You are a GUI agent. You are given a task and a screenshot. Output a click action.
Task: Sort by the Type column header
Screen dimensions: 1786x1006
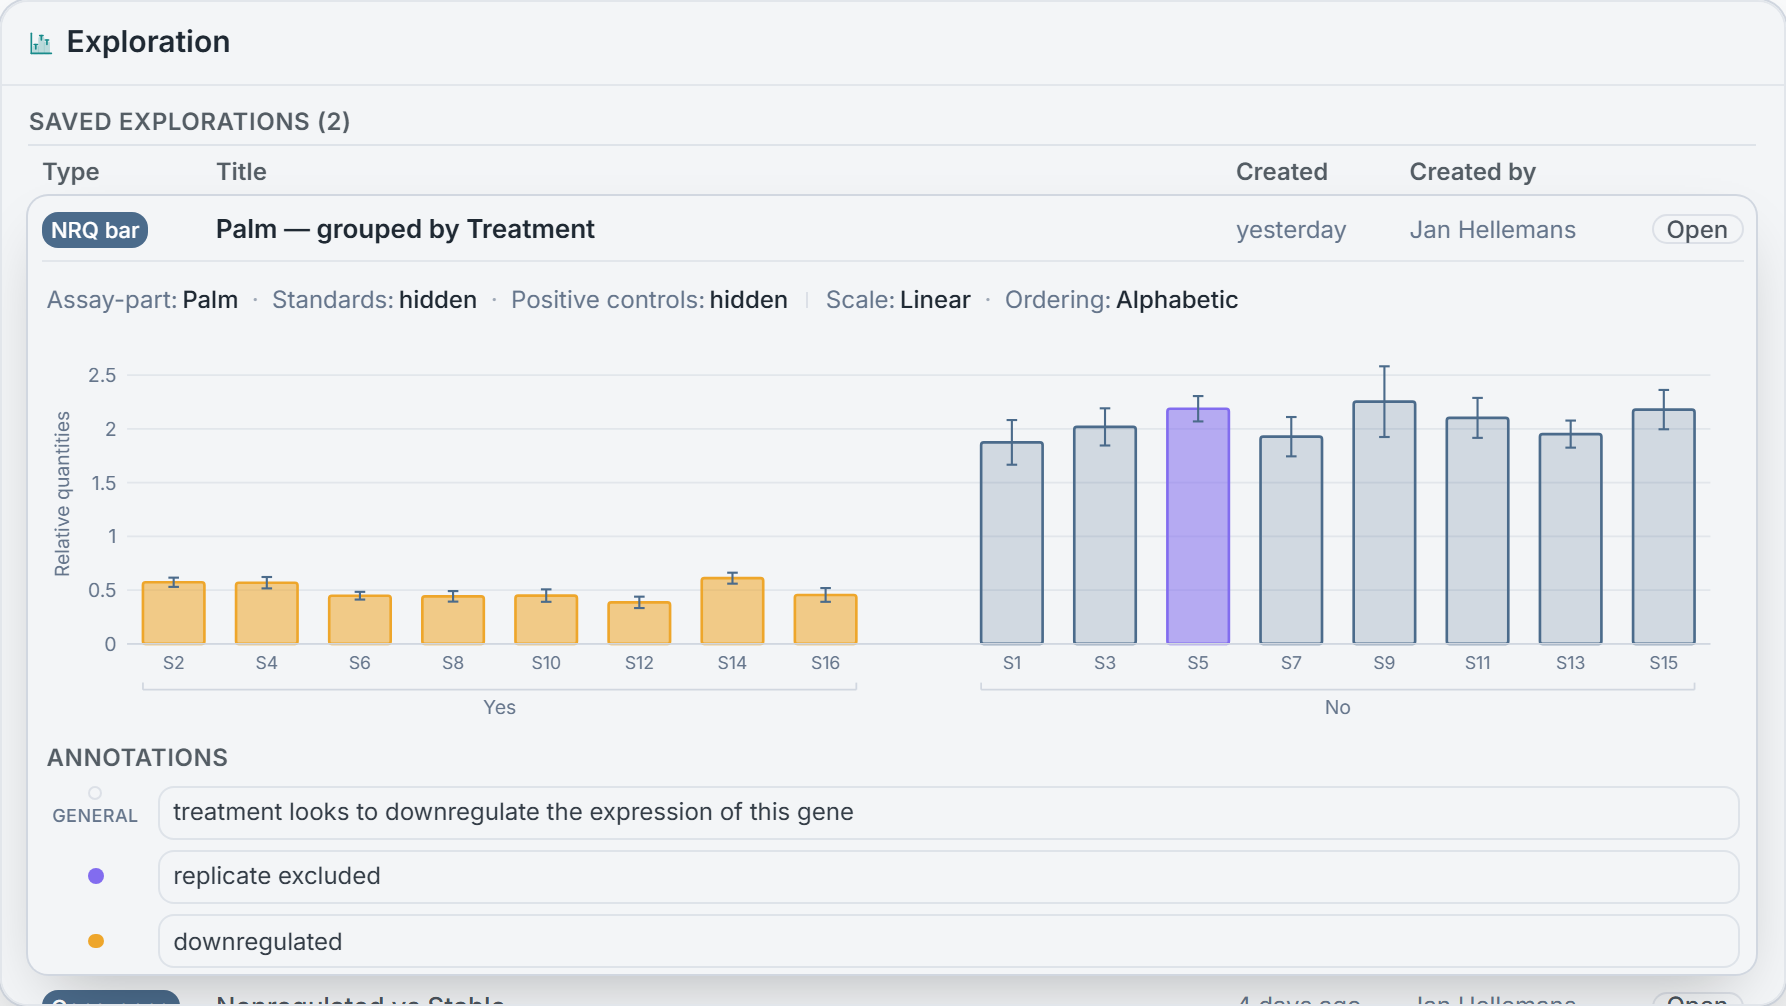[71, 172]
